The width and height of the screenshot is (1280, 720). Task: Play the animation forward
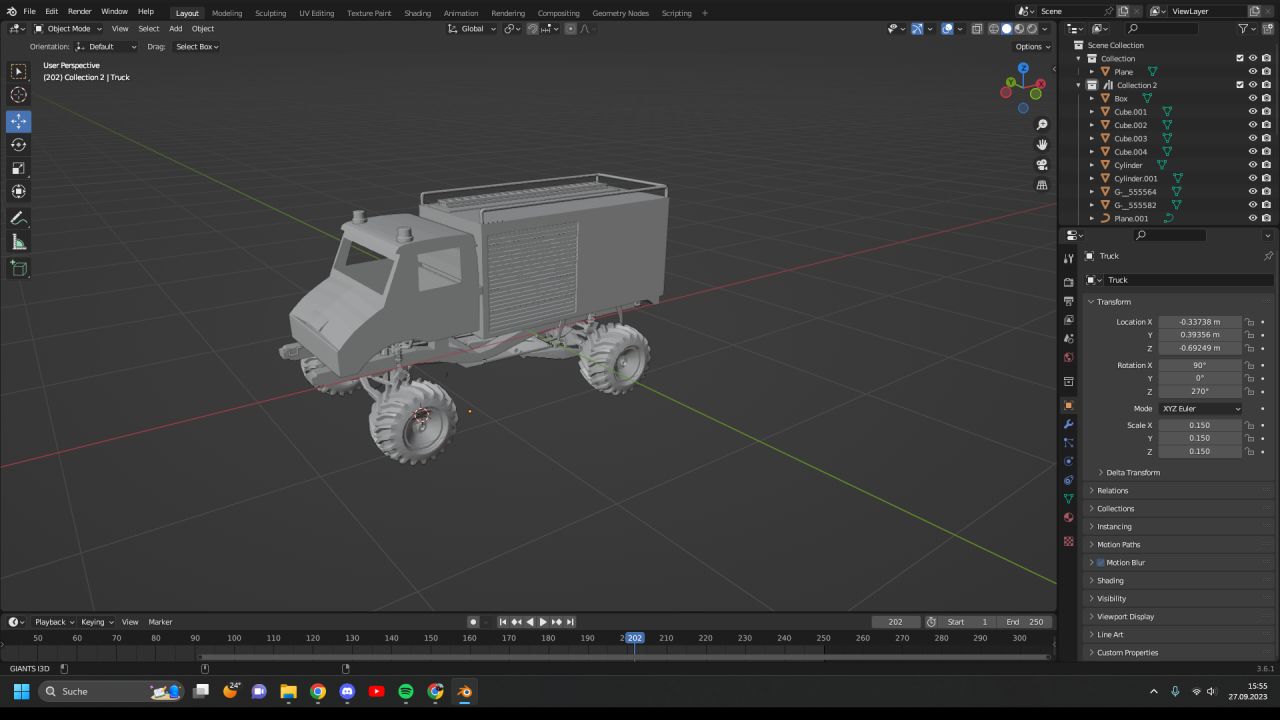coord(543,622)
